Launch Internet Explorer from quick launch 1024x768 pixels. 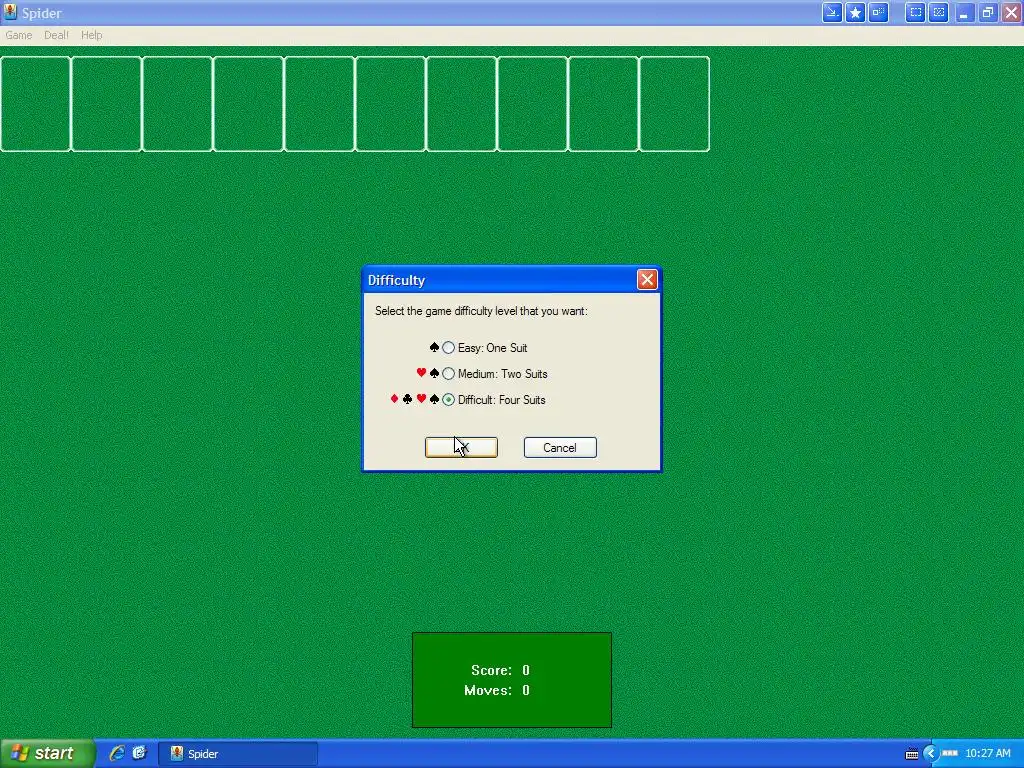coord(117,754)
